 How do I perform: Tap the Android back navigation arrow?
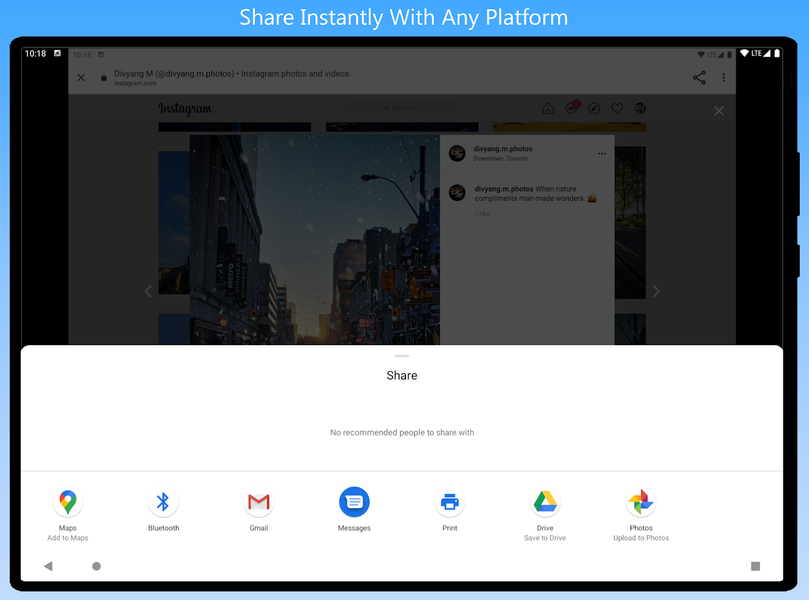48,566
